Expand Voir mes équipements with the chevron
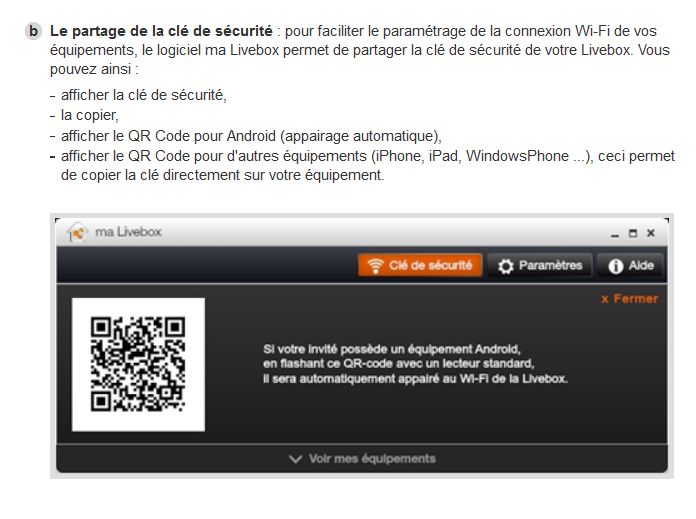This screenshot has width=696, height=519. click(x=295, y=459)
